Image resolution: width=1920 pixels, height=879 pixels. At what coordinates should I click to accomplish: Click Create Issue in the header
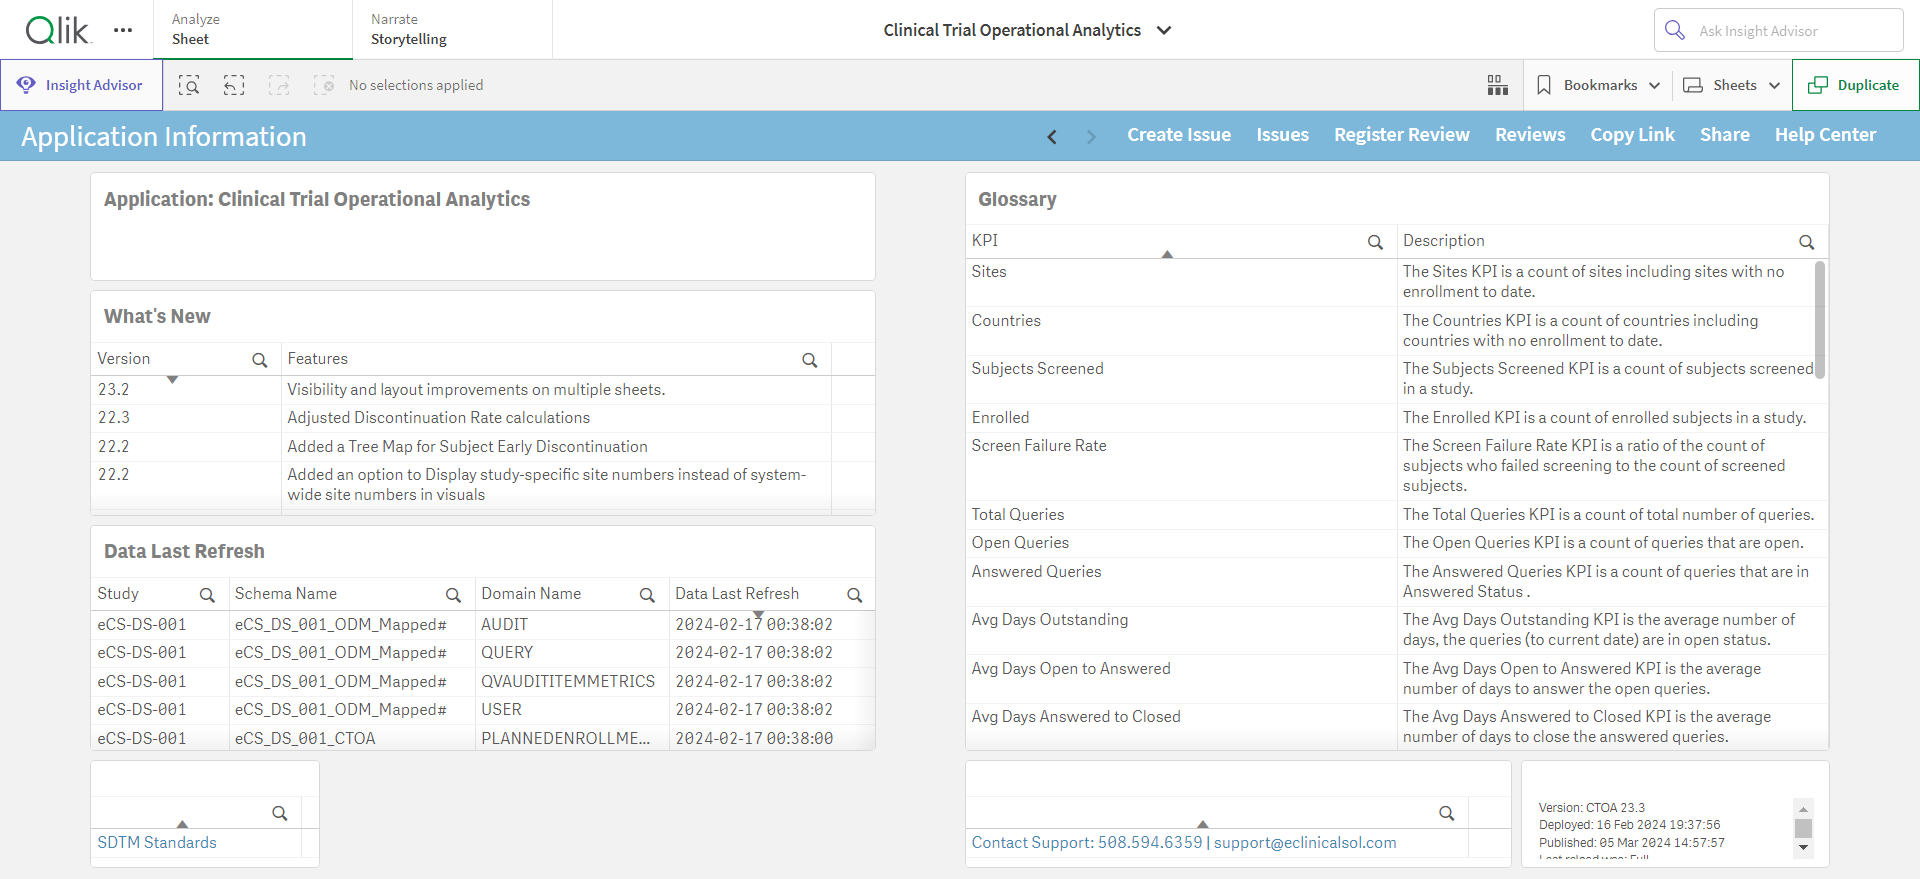click(x=1179, y=135)
